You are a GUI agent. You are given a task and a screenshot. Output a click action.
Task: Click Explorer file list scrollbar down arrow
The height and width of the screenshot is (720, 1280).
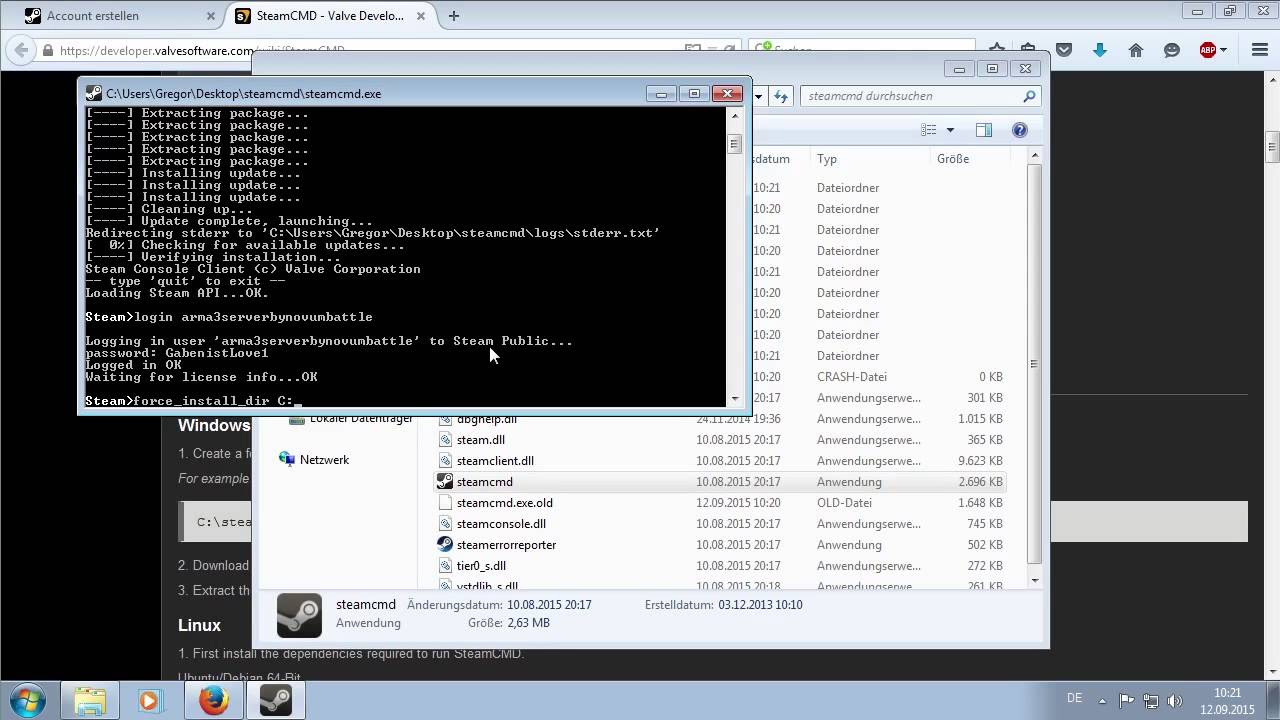point(1035,581)
